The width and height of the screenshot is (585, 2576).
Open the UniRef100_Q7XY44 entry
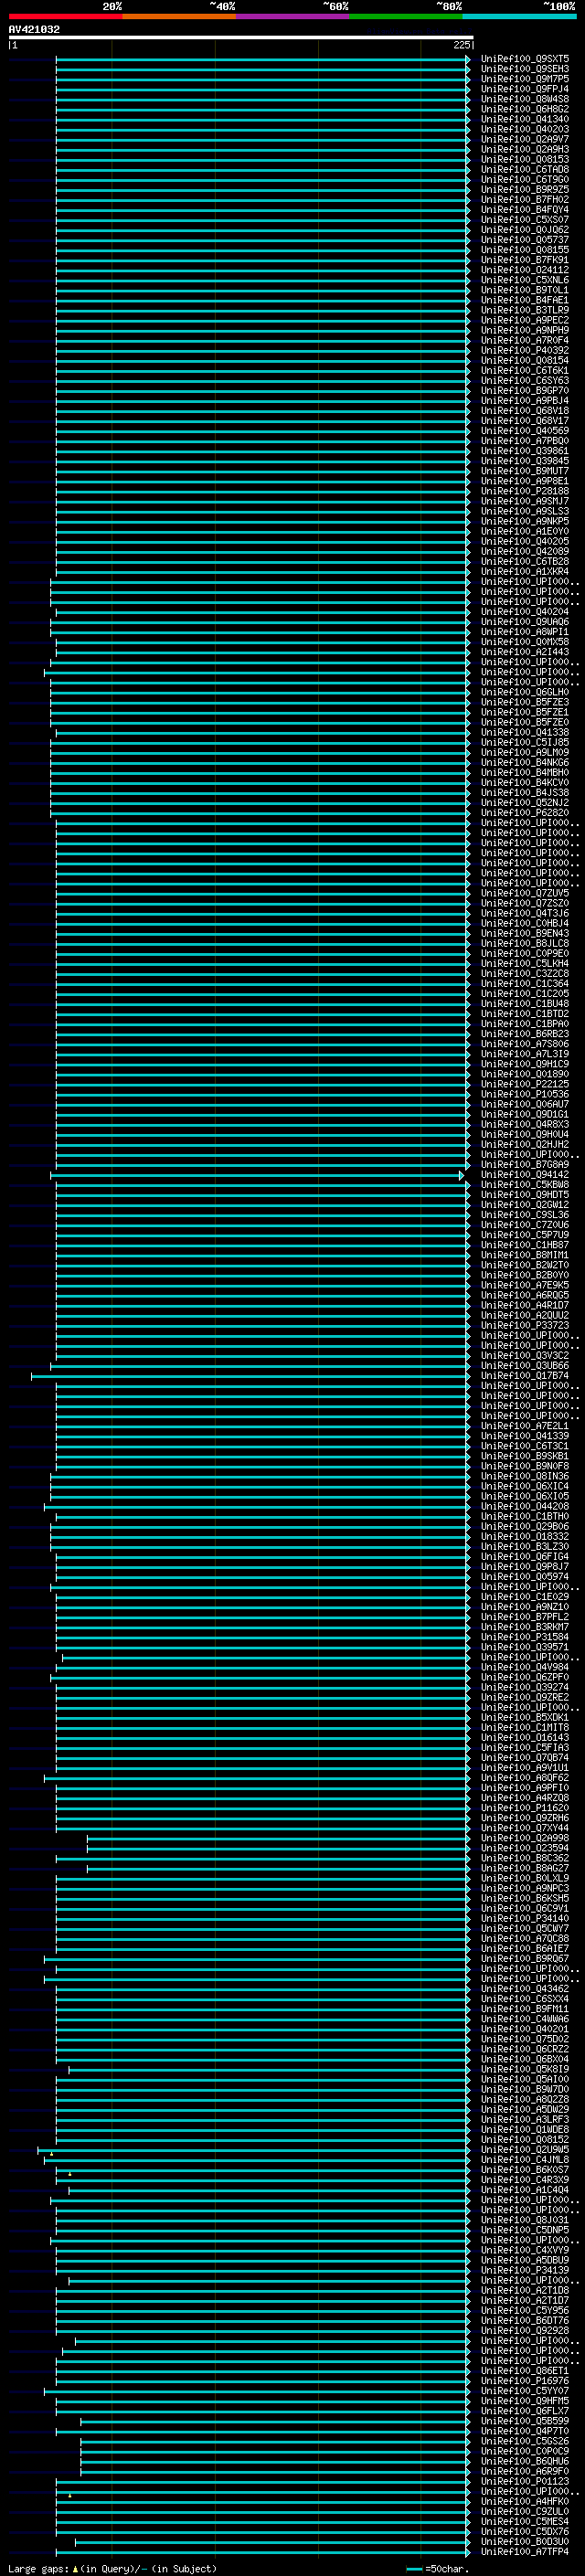pos(525,1828)
